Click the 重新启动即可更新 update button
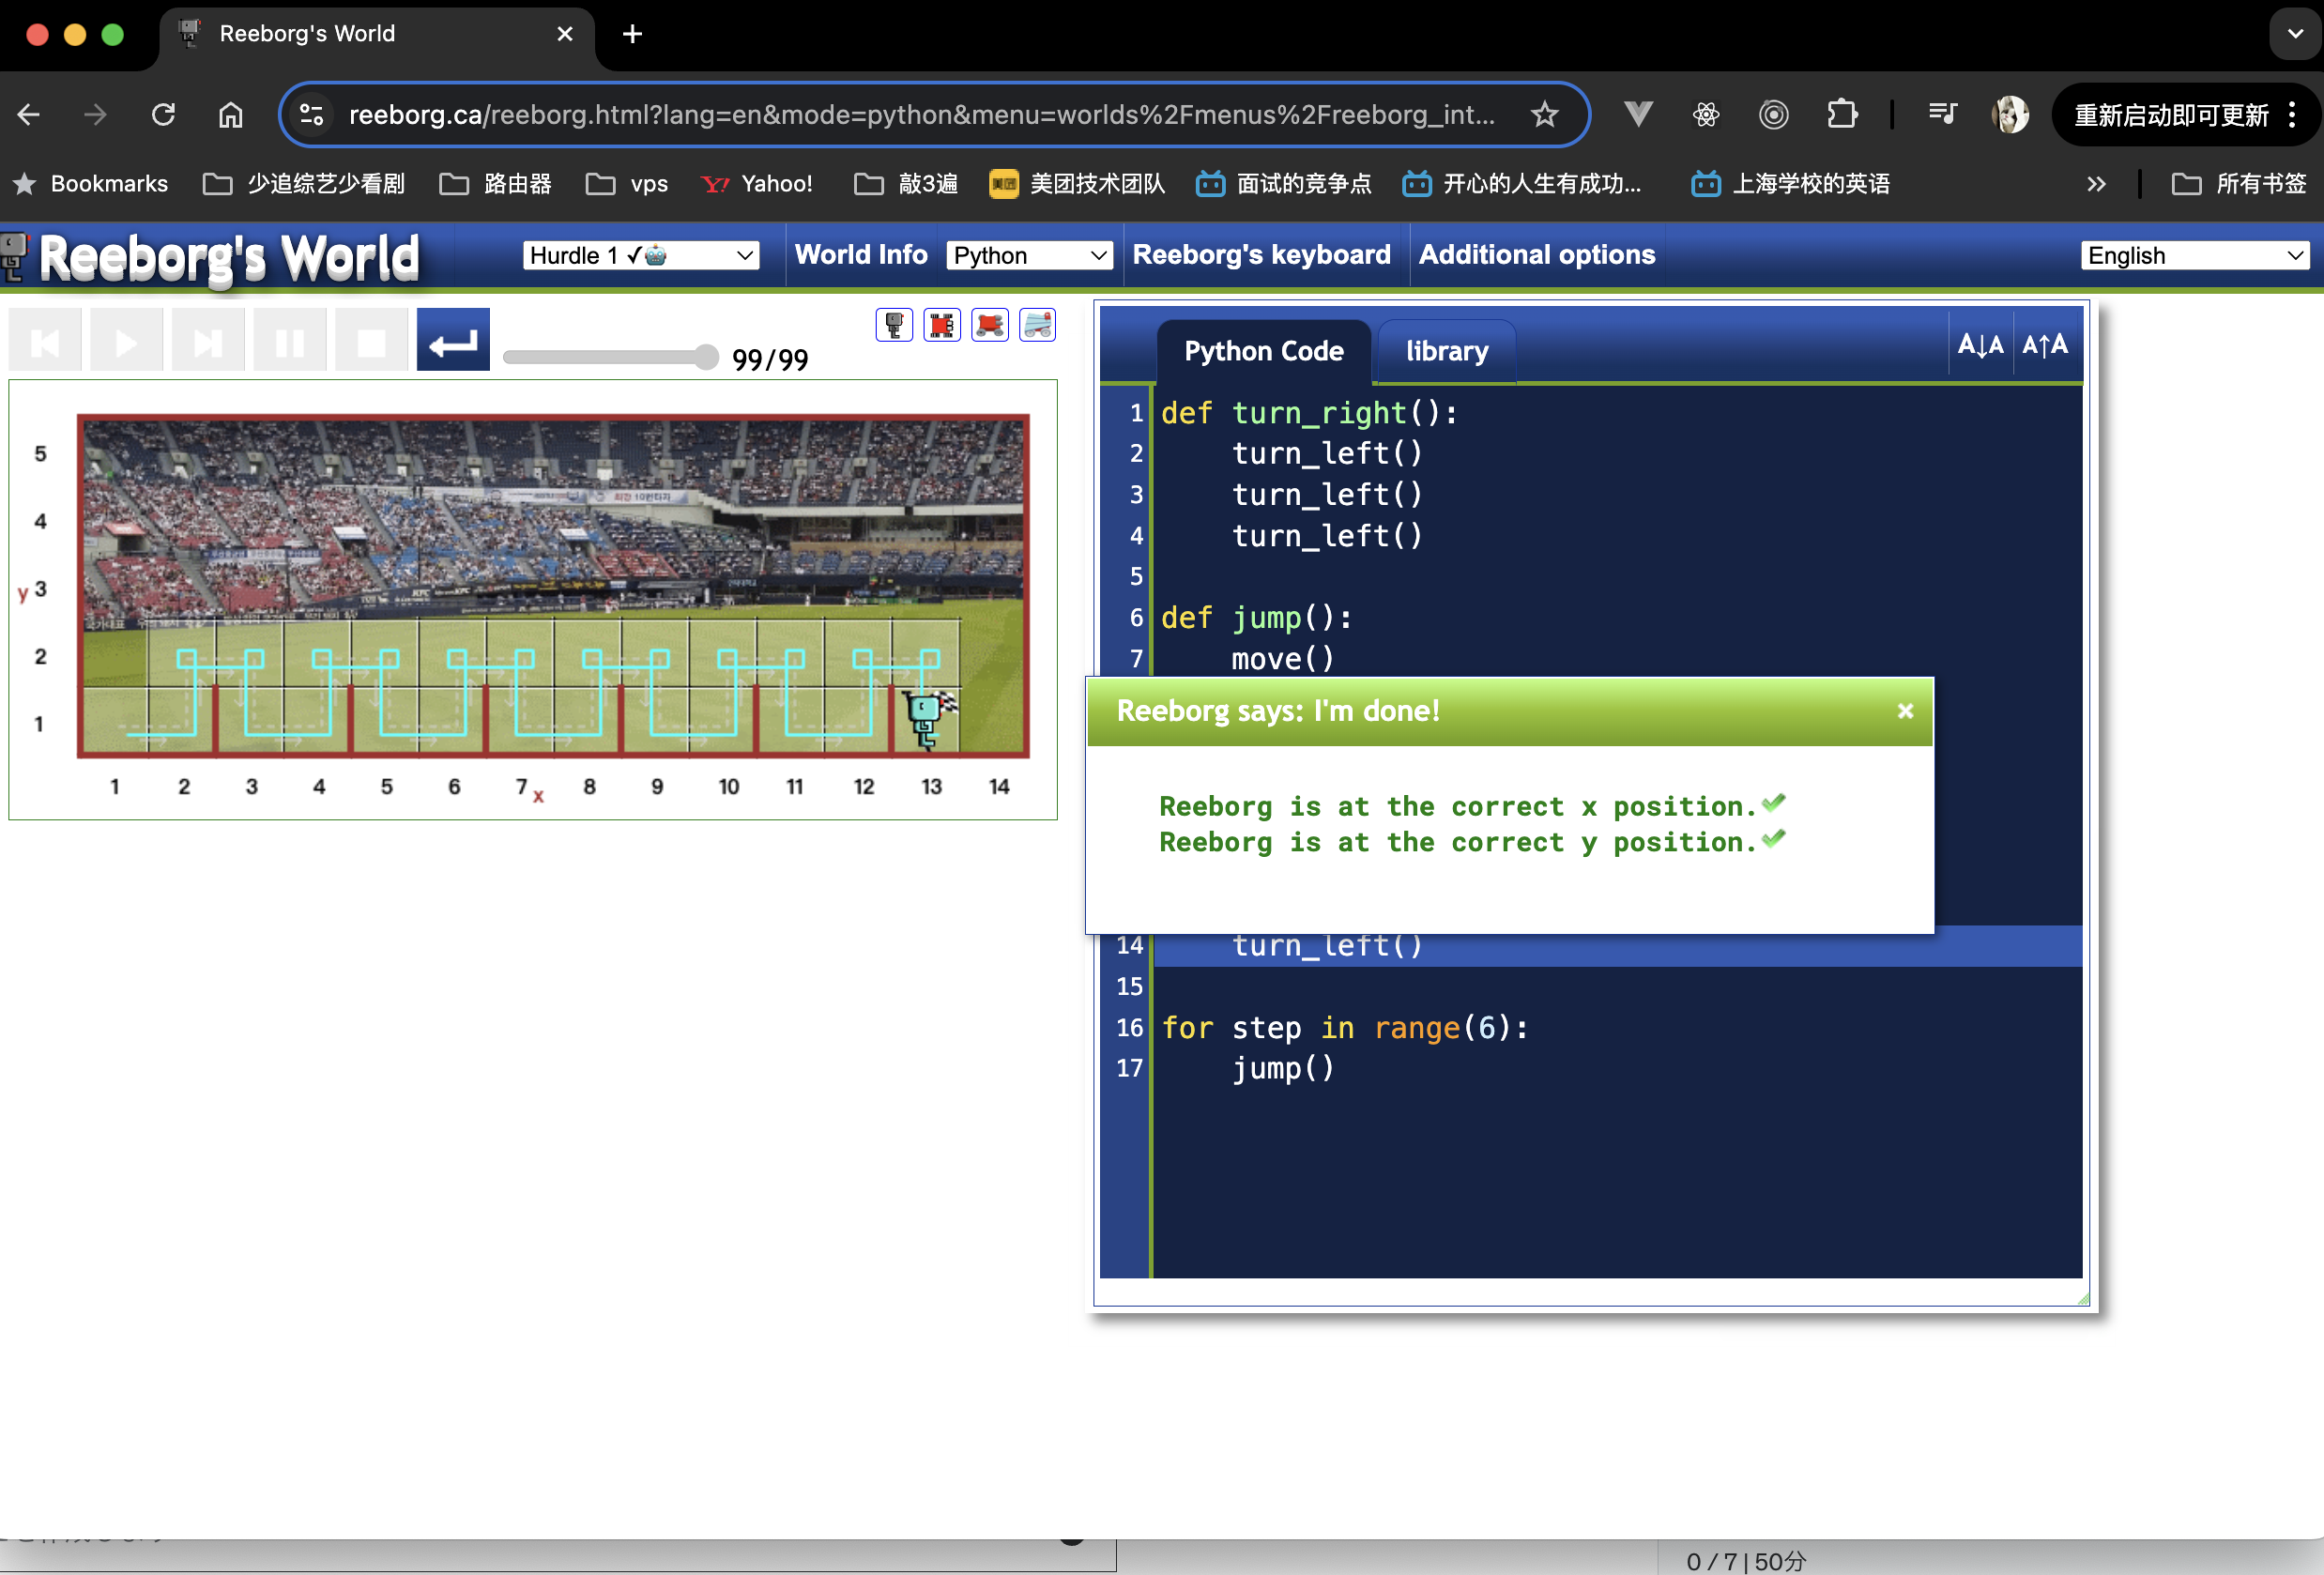 pyautogui.click(x=2170, y=115)
